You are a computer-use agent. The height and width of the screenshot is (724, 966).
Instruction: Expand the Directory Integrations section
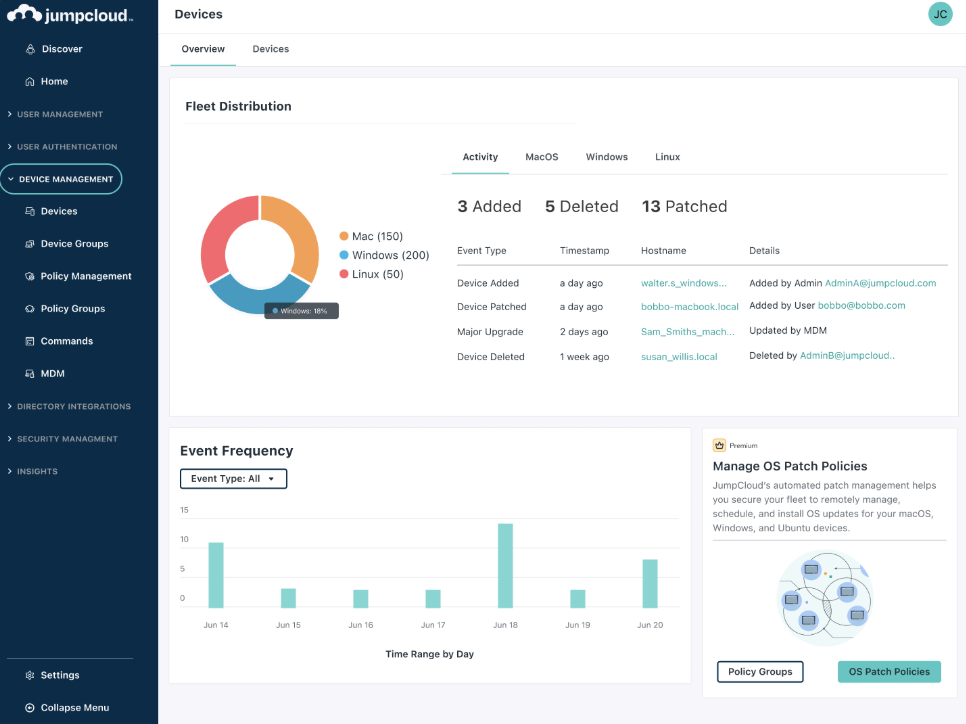[x=69, y=407]
